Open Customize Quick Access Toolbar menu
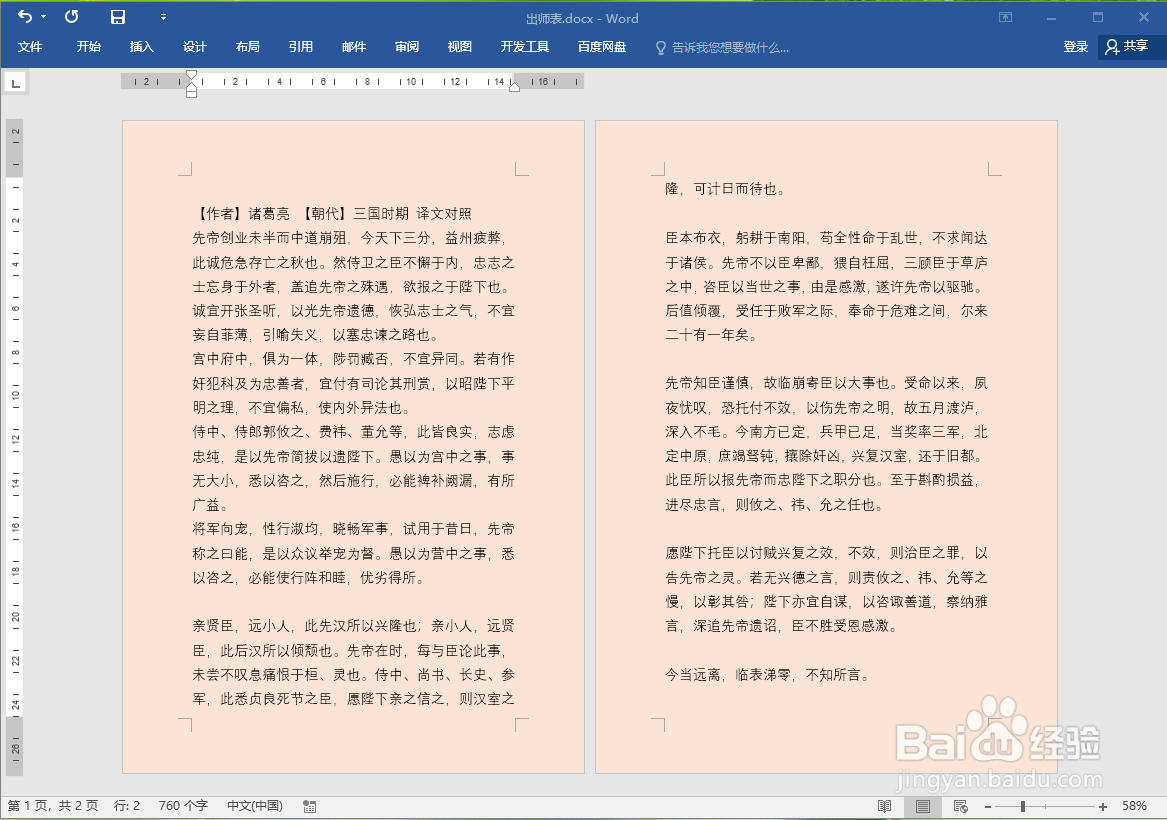Image resolution: width=1167 pixels, height=820 pixels. pos(163,17)
